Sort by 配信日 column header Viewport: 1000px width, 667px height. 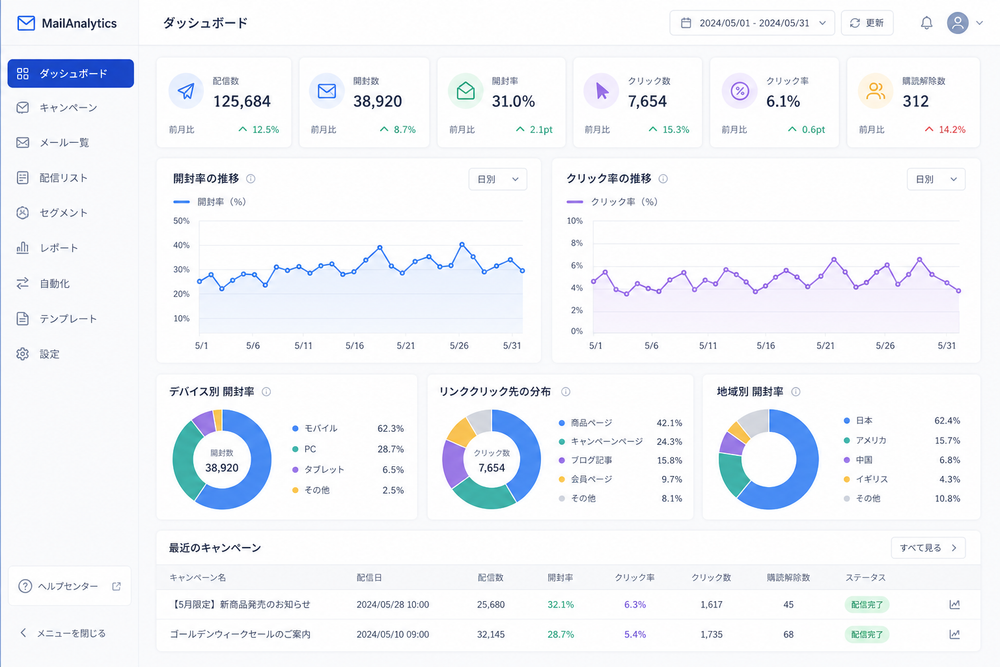(x=369, y=578)
